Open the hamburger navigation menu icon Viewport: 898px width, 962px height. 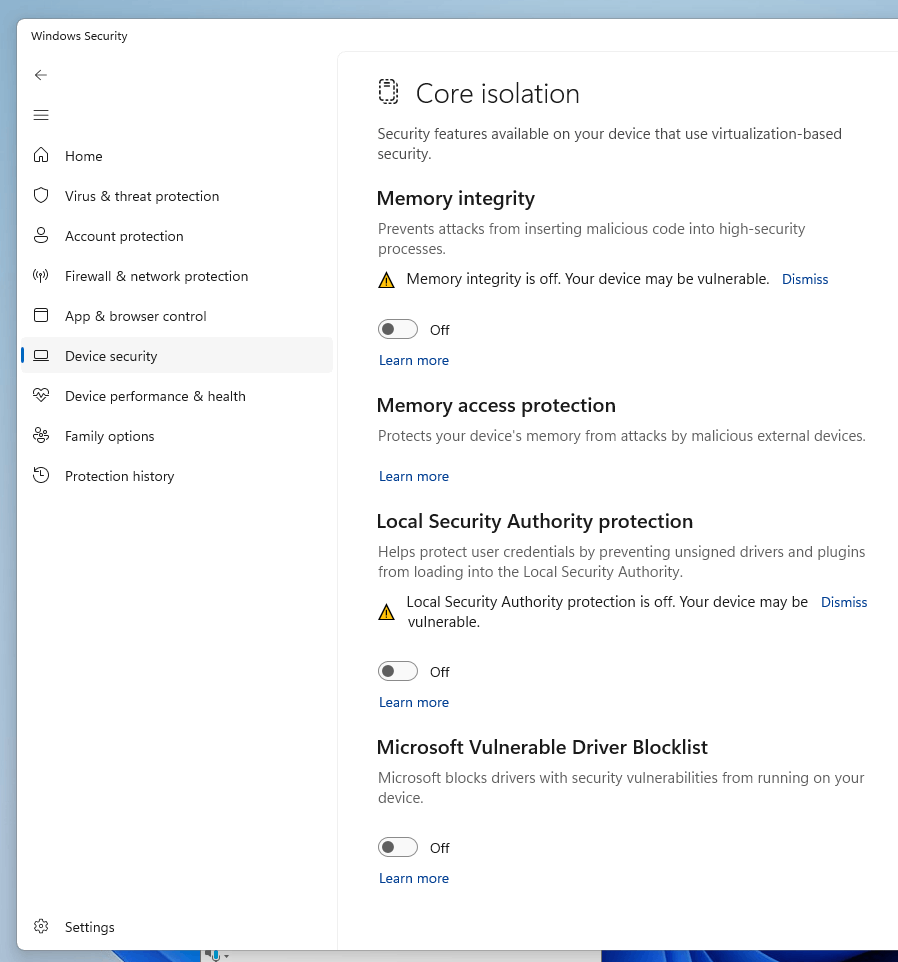[x=41, y=115]
